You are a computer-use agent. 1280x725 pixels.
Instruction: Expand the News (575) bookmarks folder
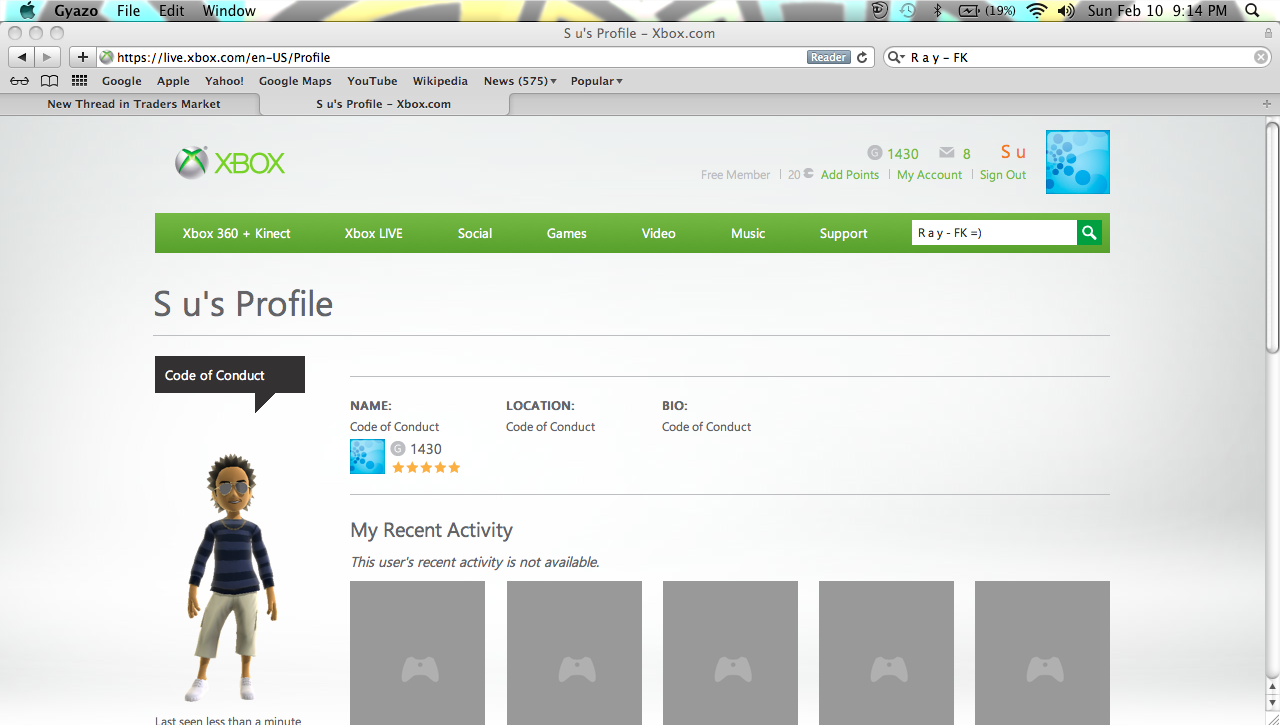(x=520, y=81)
